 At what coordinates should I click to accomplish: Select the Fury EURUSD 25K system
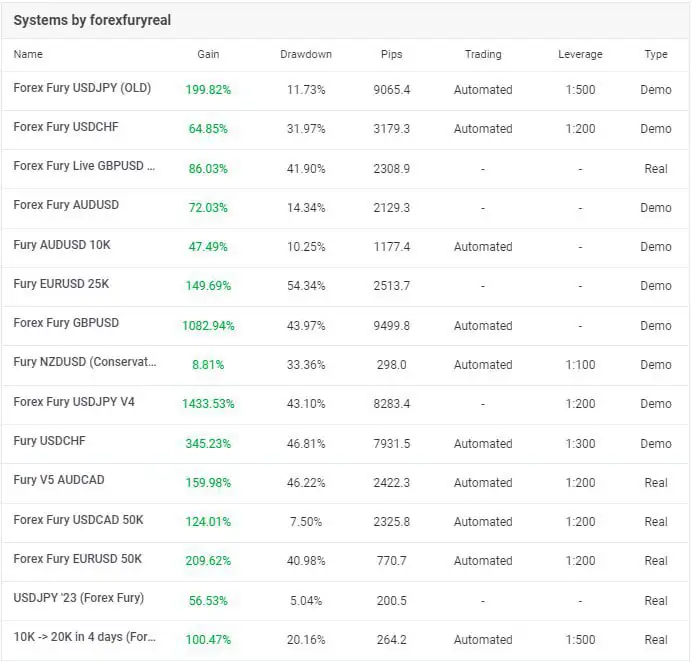pos(61,284)
